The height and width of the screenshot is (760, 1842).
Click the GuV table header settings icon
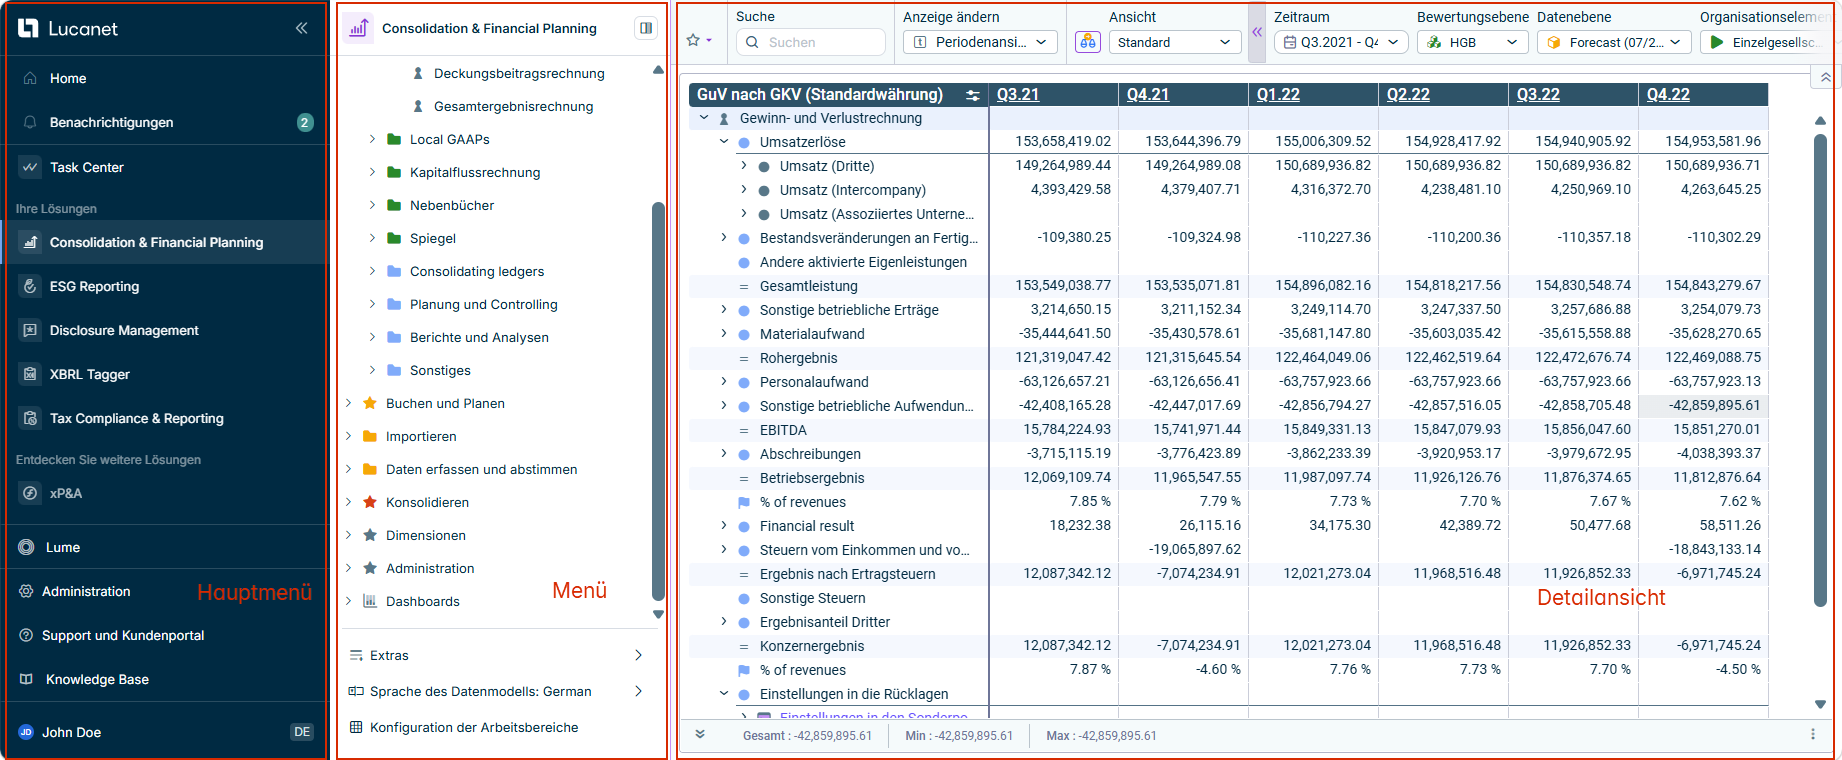pyautogui.click(x=972, y=95)
